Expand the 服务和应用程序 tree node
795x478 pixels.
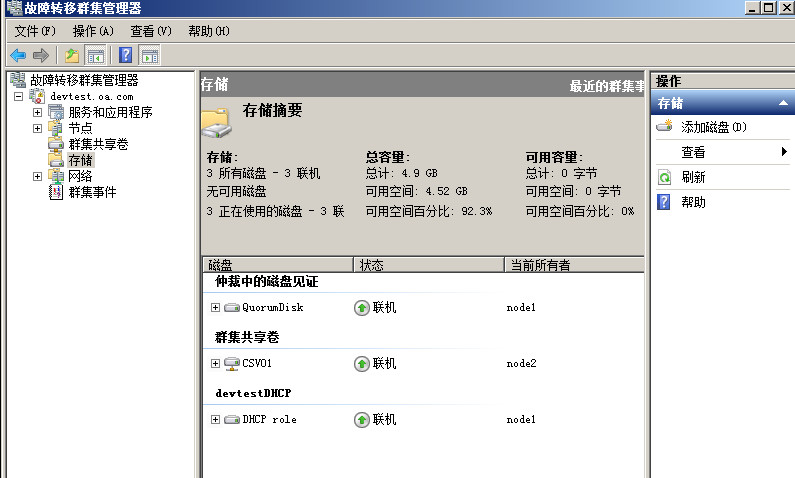37,112
